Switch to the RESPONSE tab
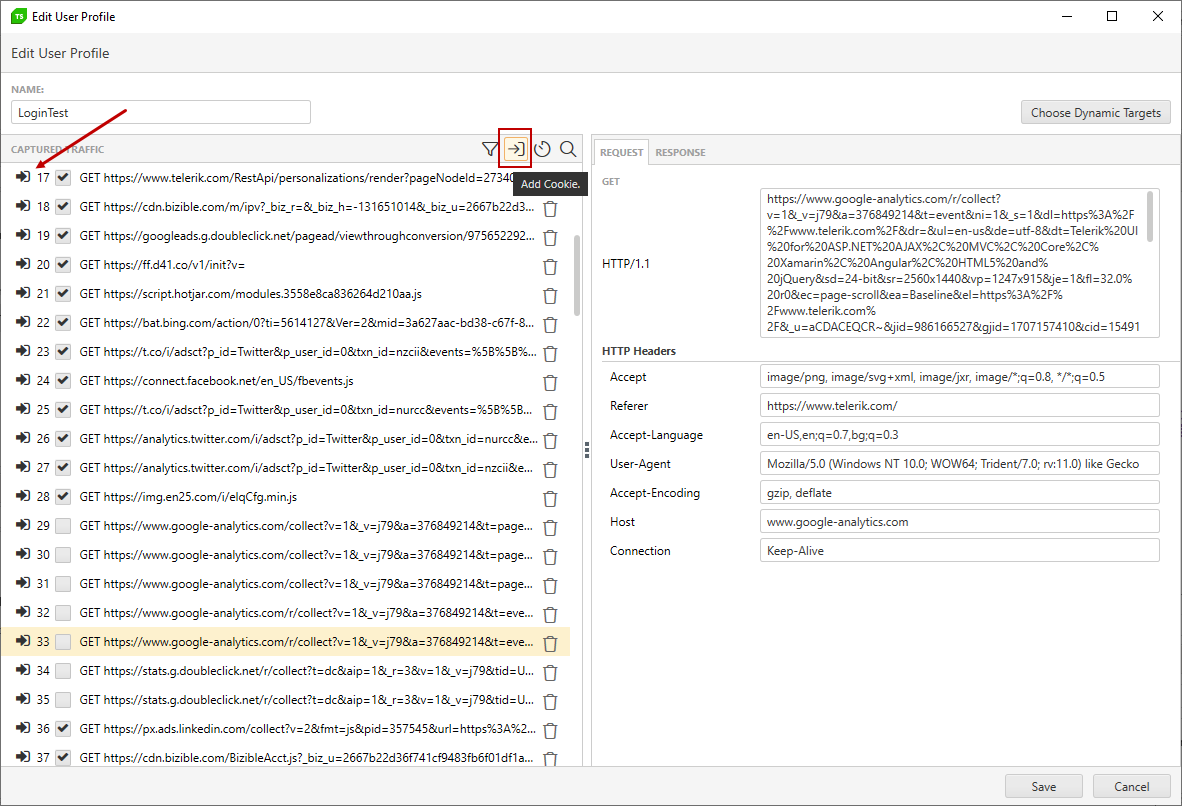 click(680, 152)
